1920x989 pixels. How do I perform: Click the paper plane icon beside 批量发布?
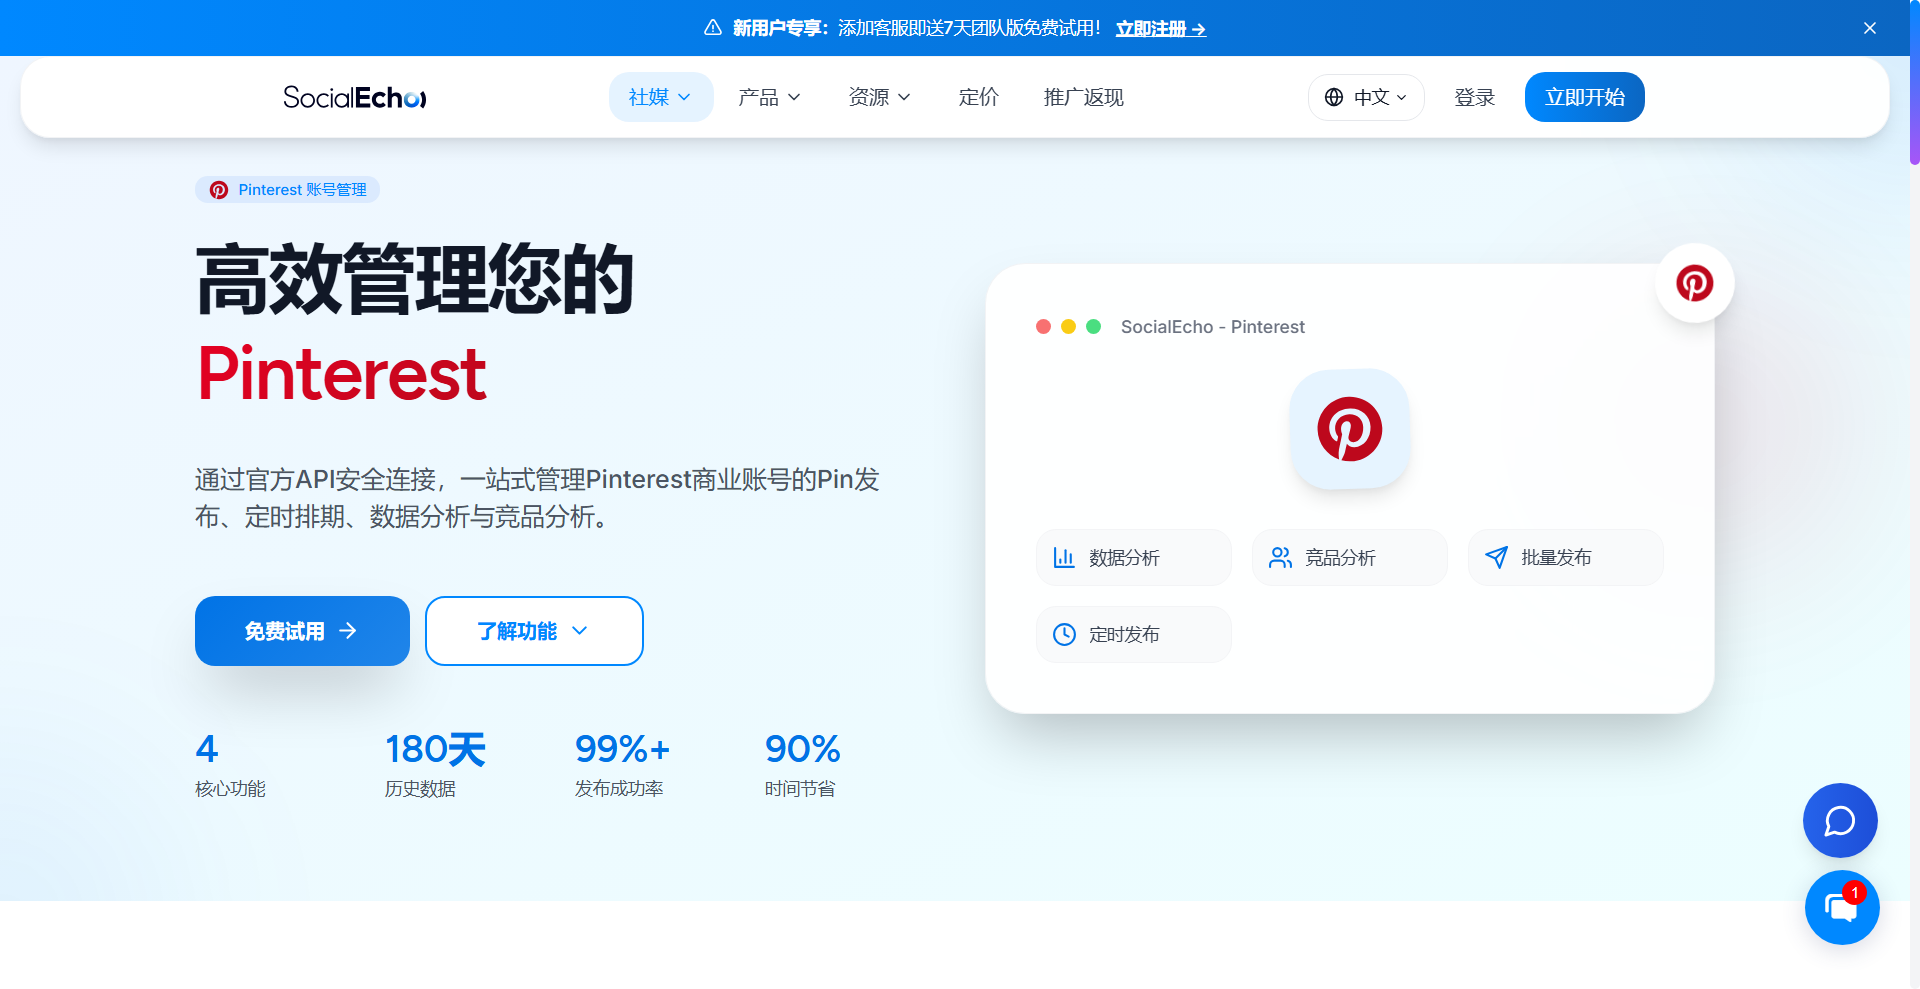[1496, 558]
